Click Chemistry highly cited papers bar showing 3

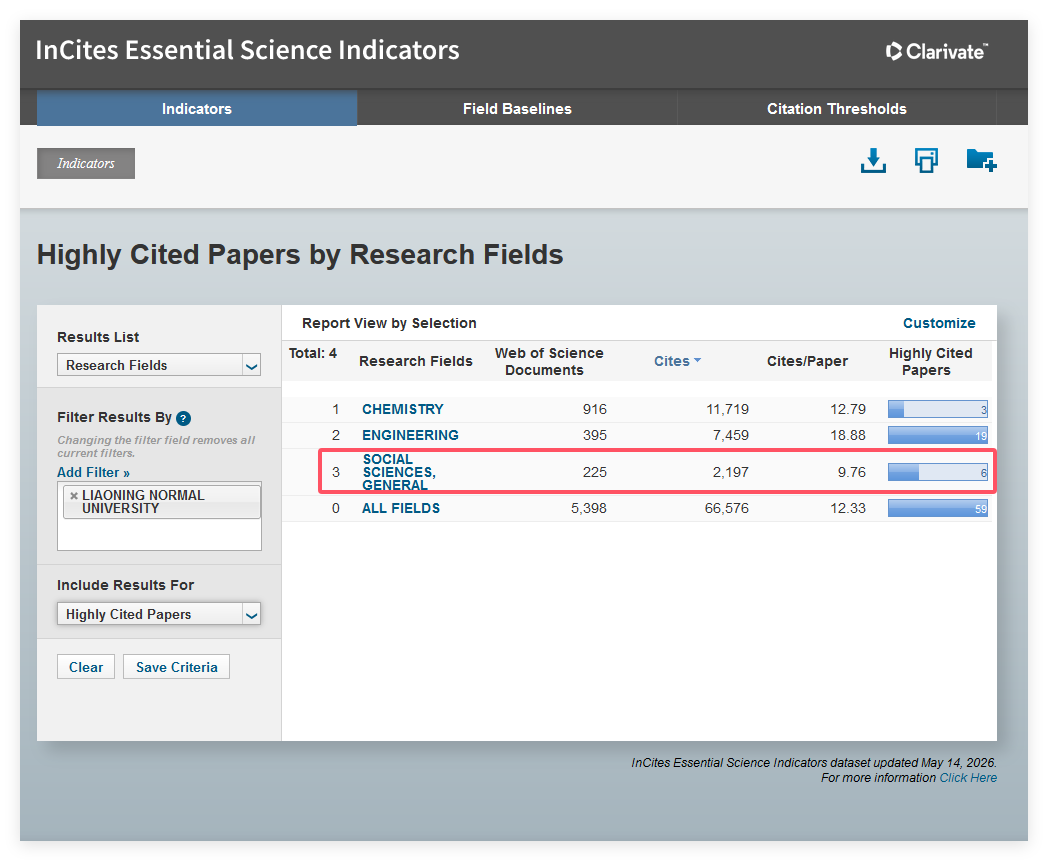[938, 409]
